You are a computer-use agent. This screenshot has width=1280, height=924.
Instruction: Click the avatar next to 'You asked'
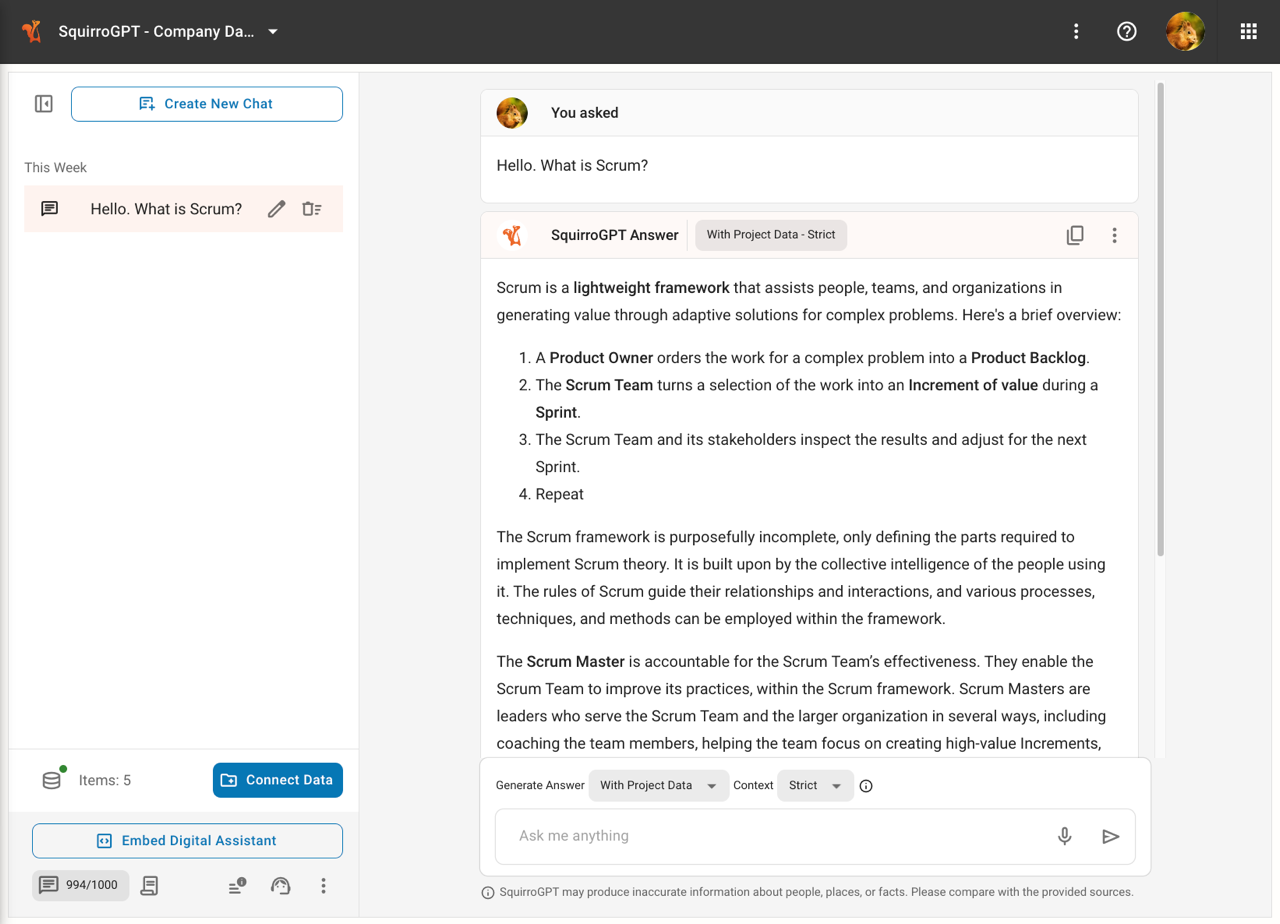[x=513, y=113]
